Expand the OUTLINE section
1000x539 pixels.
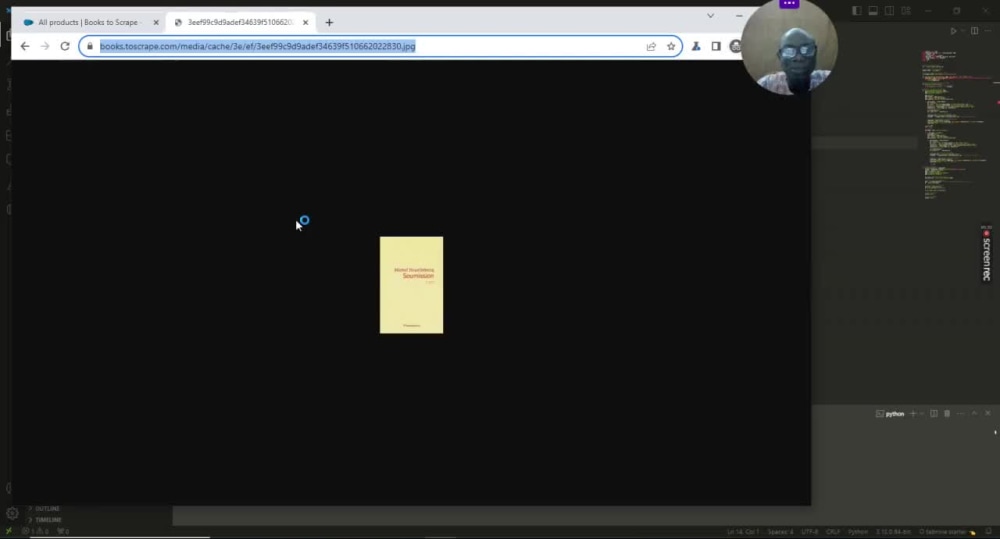coord(45,508)
